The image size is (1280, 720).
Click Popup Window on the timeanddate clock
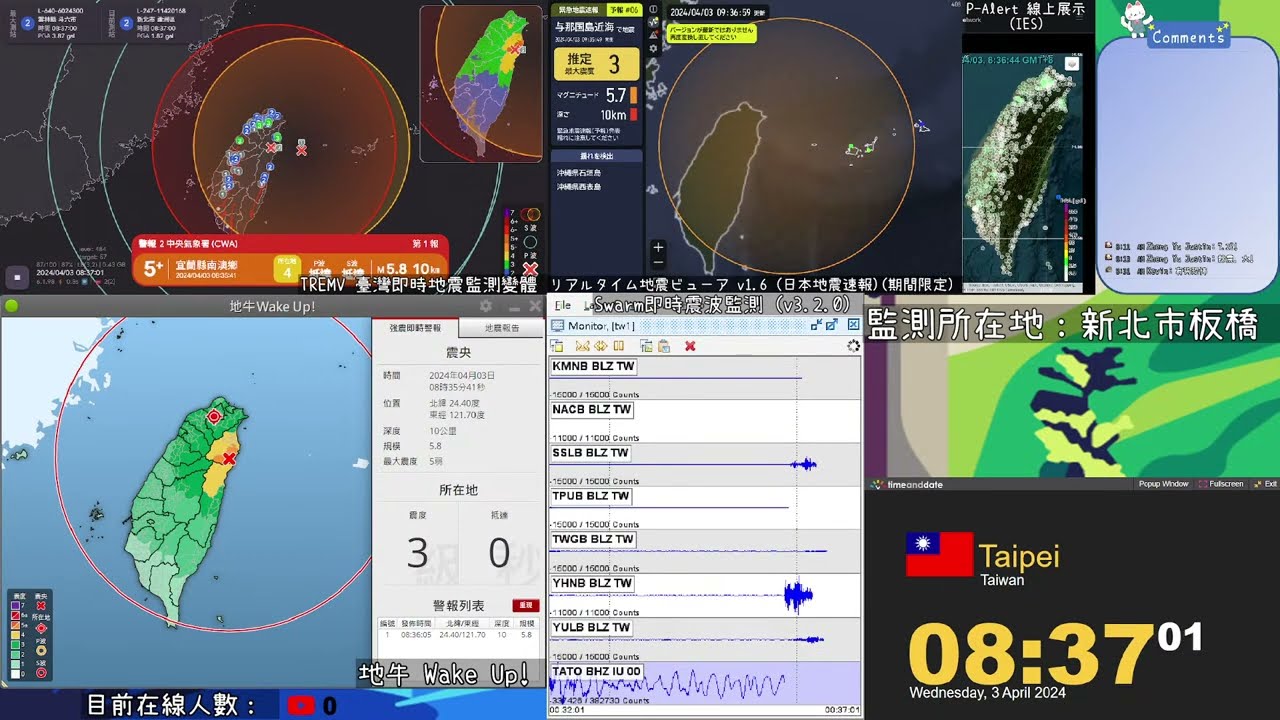coord(1163,484)
